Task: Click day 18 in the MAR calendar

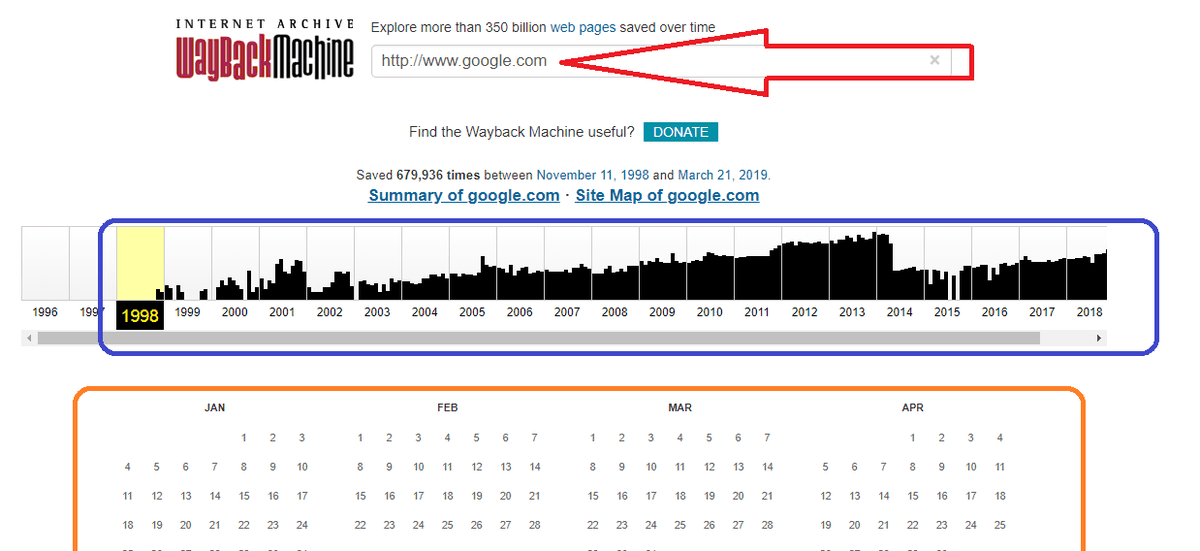Action: [x=680, y=496]
